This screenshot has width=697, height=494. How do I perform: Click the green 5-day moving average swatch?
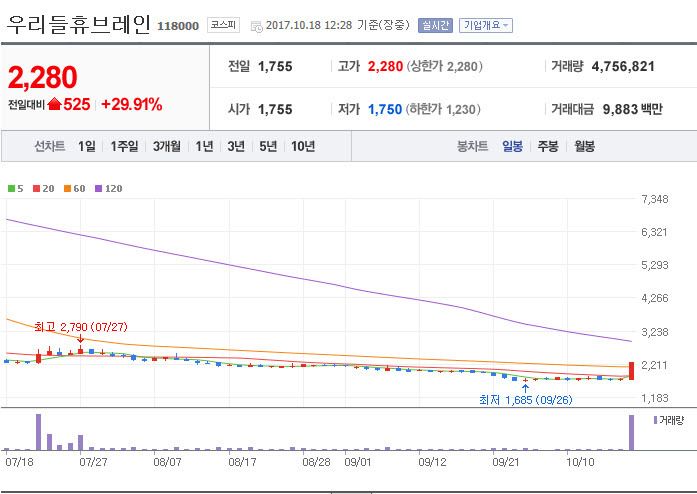pyautogui.click(x=11, y=189)
